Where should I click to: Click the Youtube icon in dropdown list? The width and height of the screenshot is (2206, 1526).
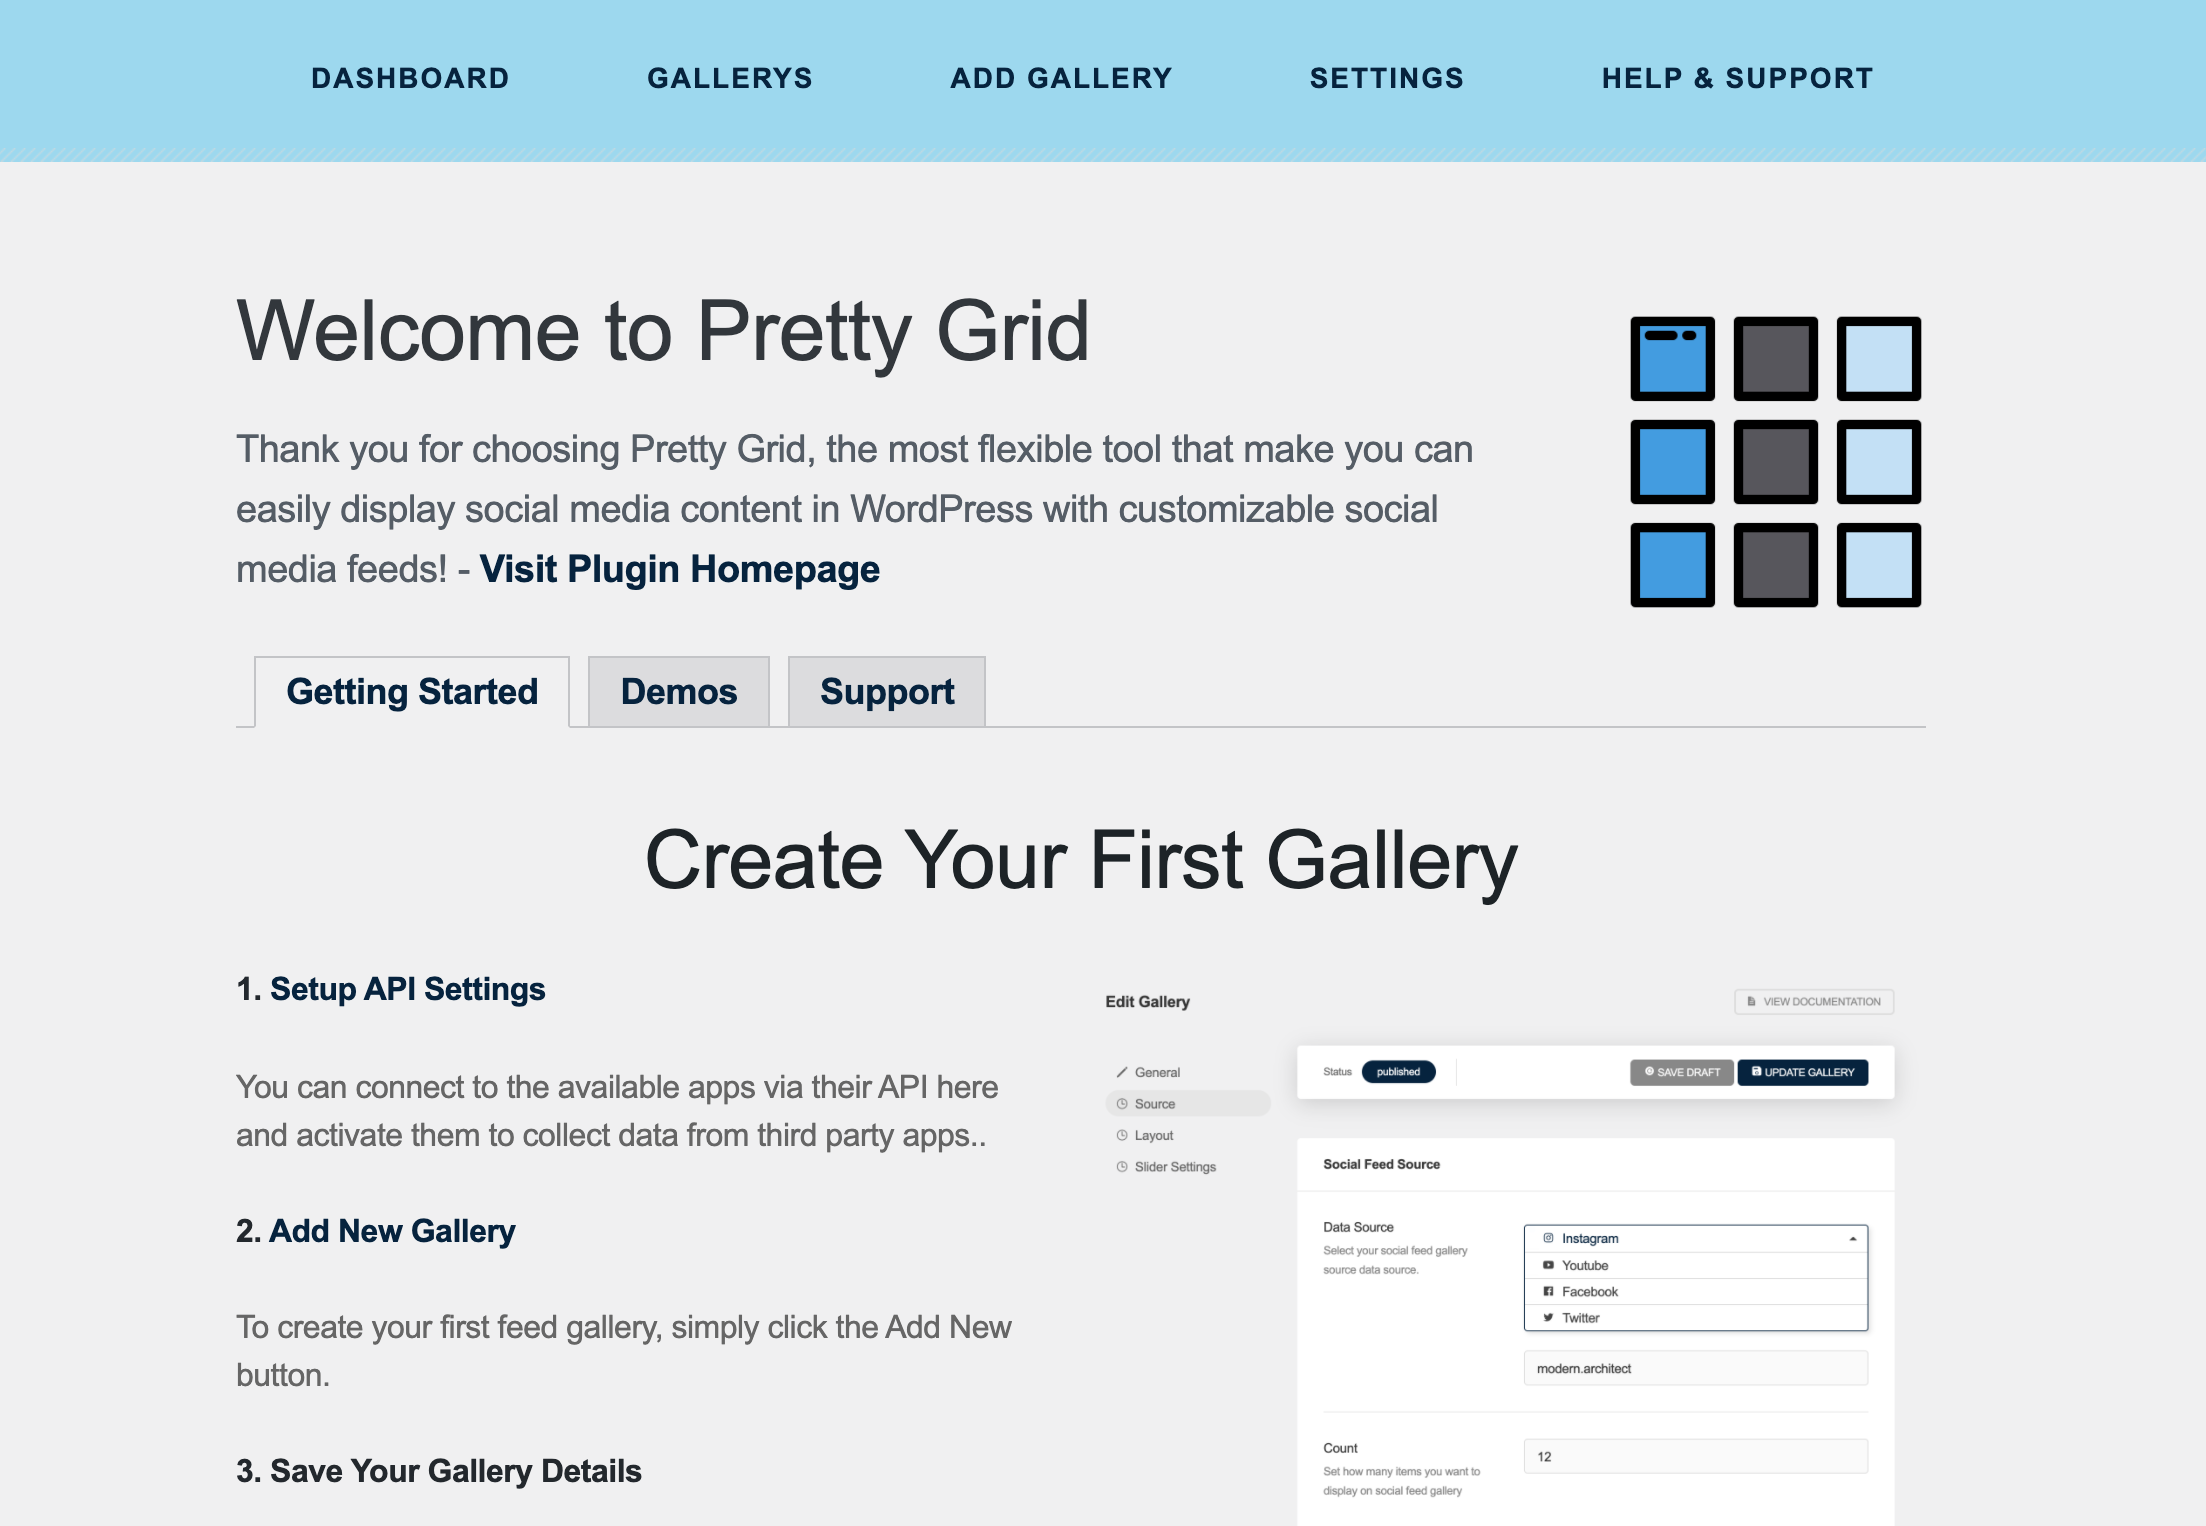pyautogui.click(x=1548, y=1265)
